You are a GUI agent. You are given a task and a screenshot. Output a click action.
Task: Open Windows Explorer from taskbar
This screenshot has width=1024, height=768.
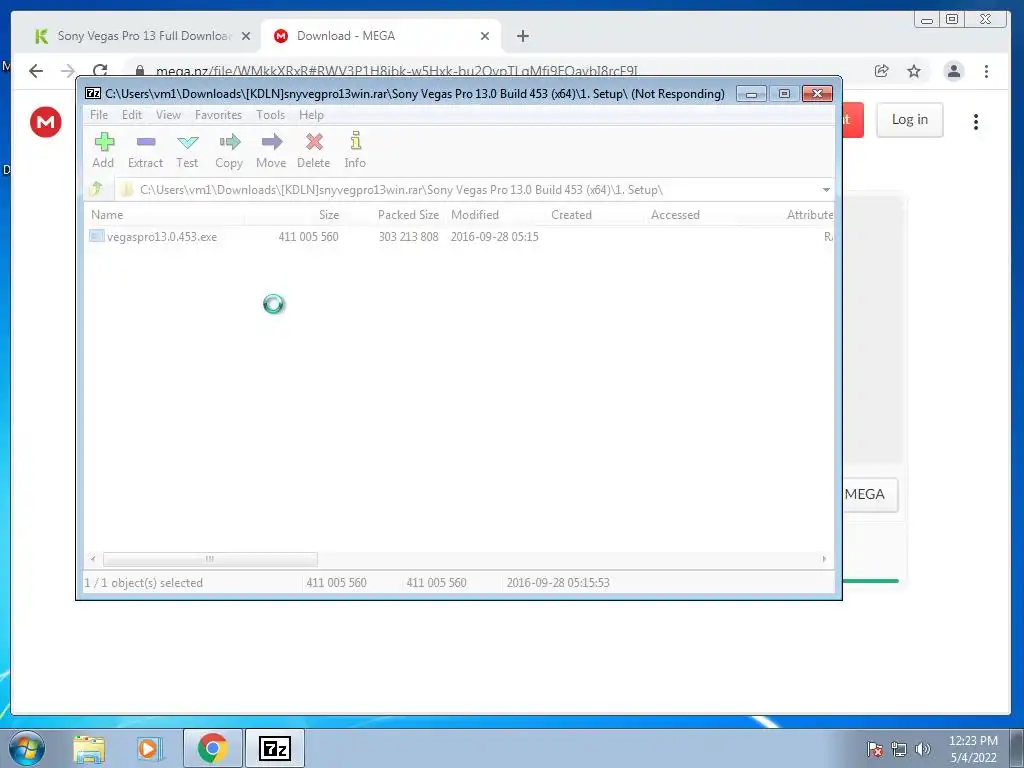pos(89,748)
